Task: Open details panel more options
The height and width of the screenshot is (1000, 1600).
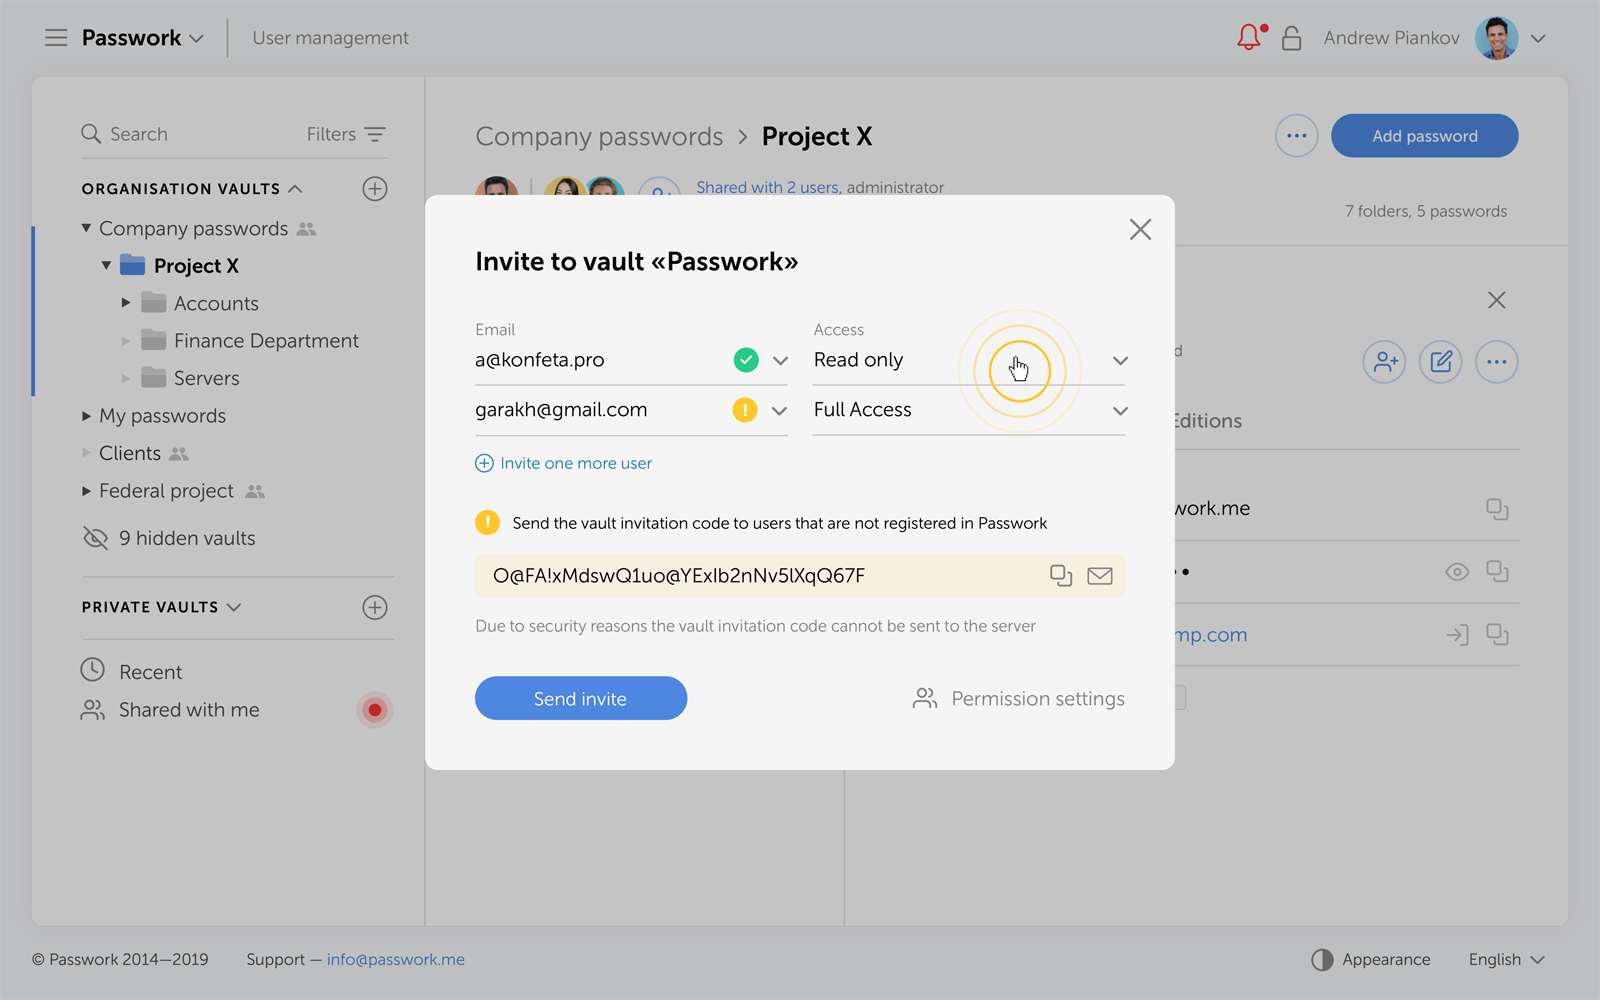Action: [x=1497, y=362]
